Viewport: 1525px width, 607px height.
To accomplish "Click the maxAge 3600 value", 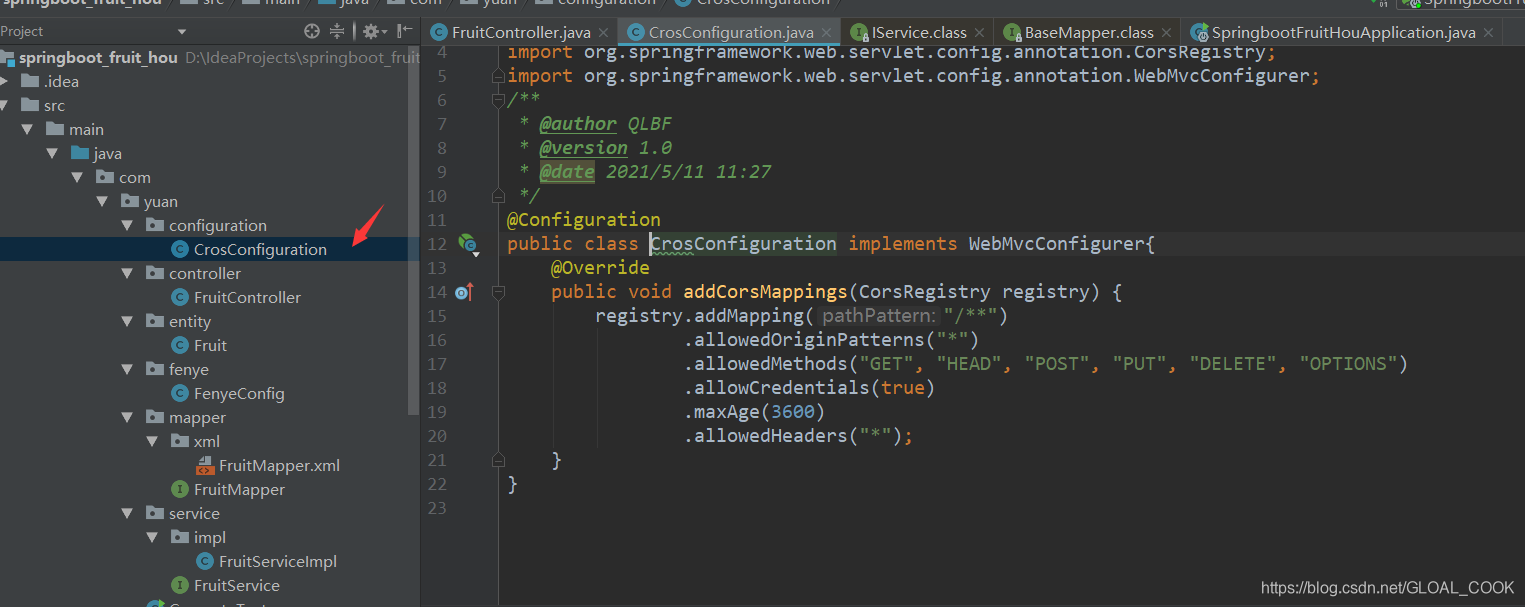I will (x=792, y=412).
